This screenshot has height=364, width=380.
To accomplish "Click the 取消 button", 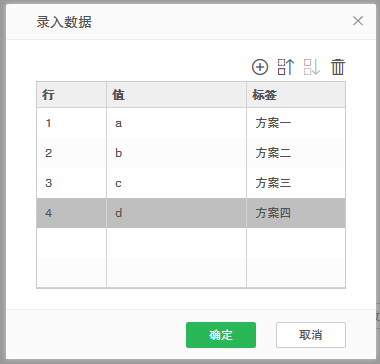I will [x=311, y=335].
